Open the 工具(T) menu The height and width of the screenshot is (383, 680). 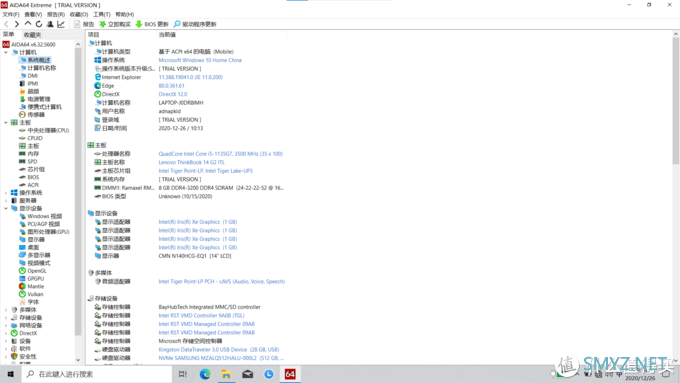pyautogui.click(x=101, y=14)
